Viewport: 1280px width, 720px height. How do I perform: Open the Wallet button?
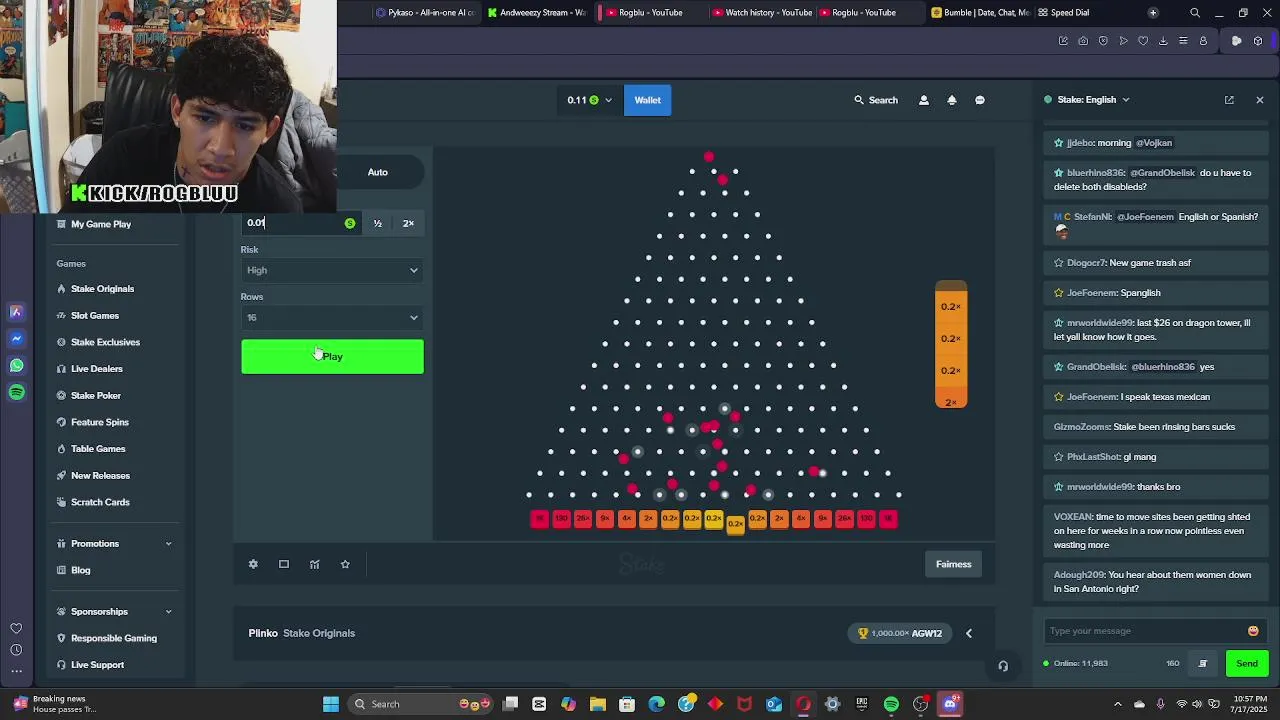pos(648,100)
